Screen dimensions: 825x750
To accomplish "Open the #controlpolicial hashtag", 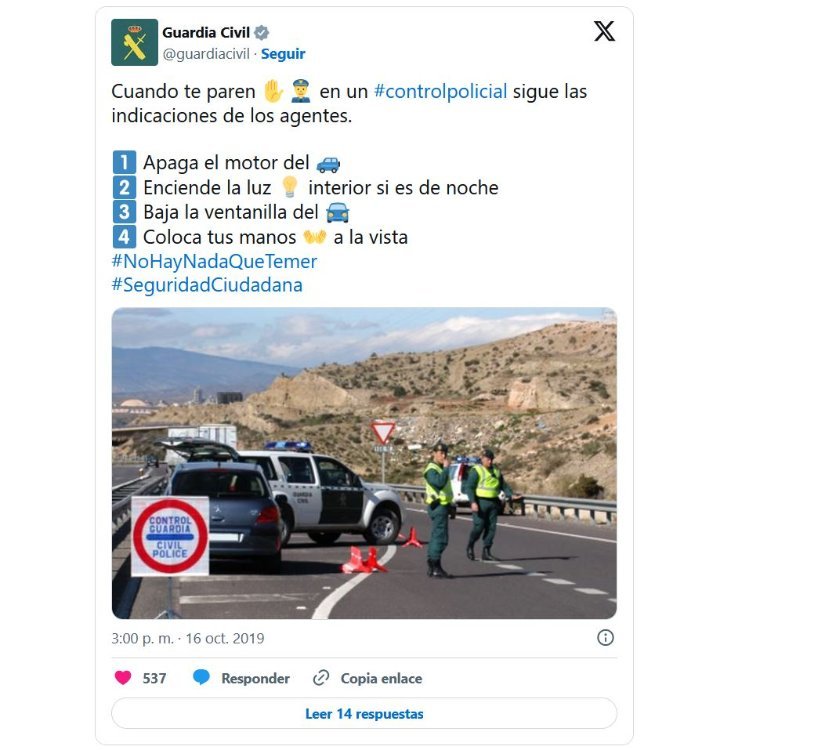I will coord(440,91).
